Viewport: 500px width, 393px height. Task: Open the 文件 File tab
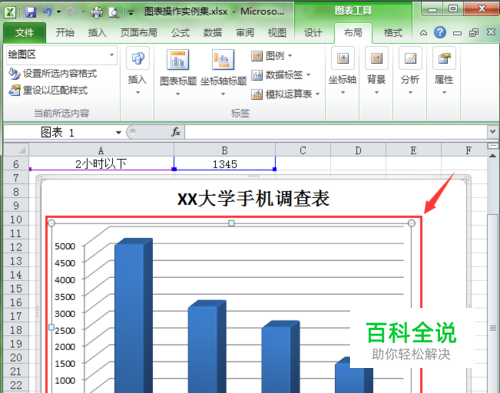24,33
